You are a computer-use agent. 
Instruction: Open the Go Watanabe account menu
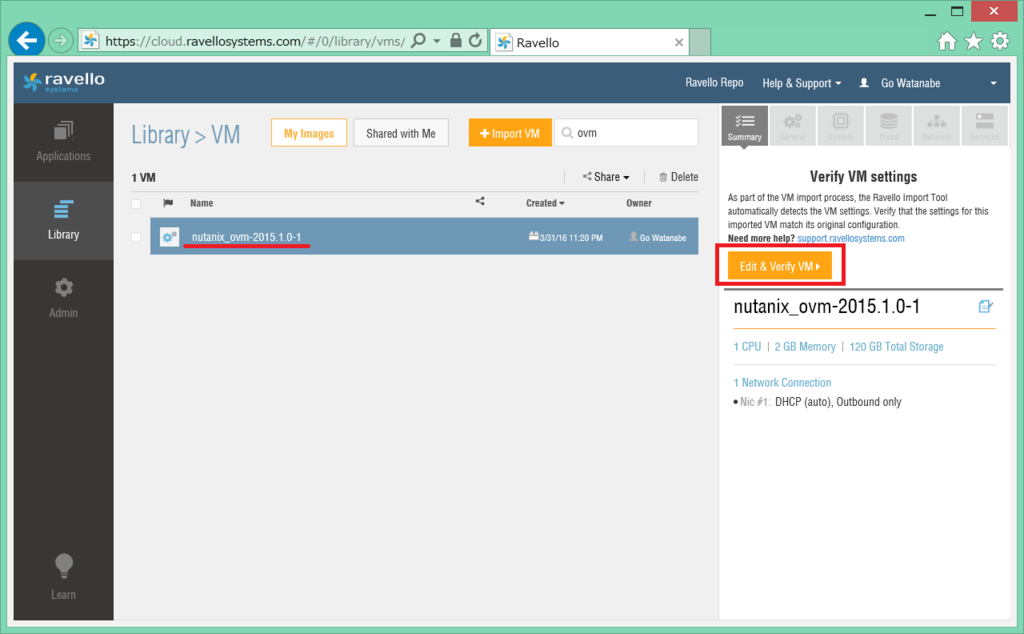[910, 83]
